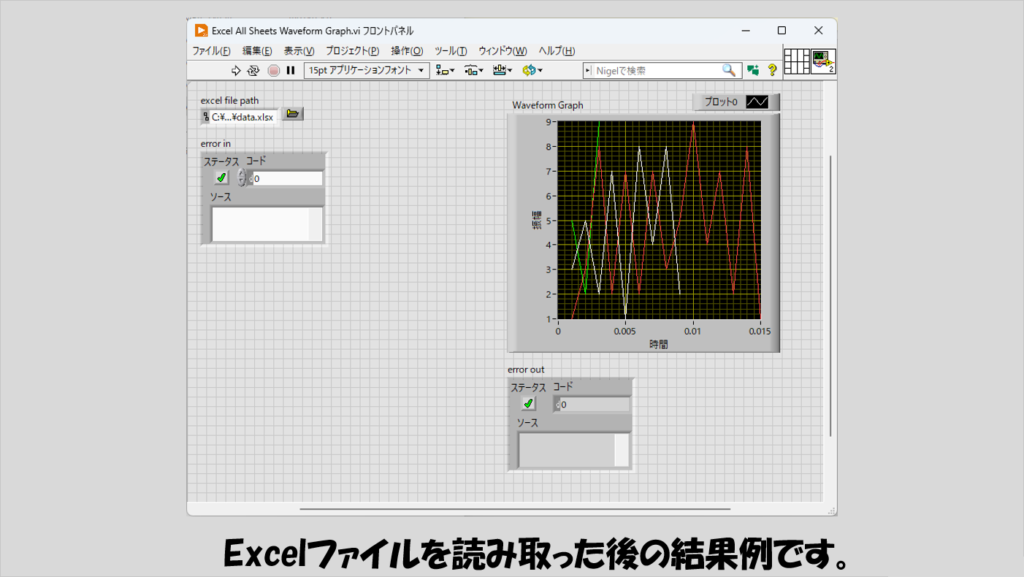Viewport: 1024px width, 577px height.
Task: Click the error in source text box
Action: [267, 224]
